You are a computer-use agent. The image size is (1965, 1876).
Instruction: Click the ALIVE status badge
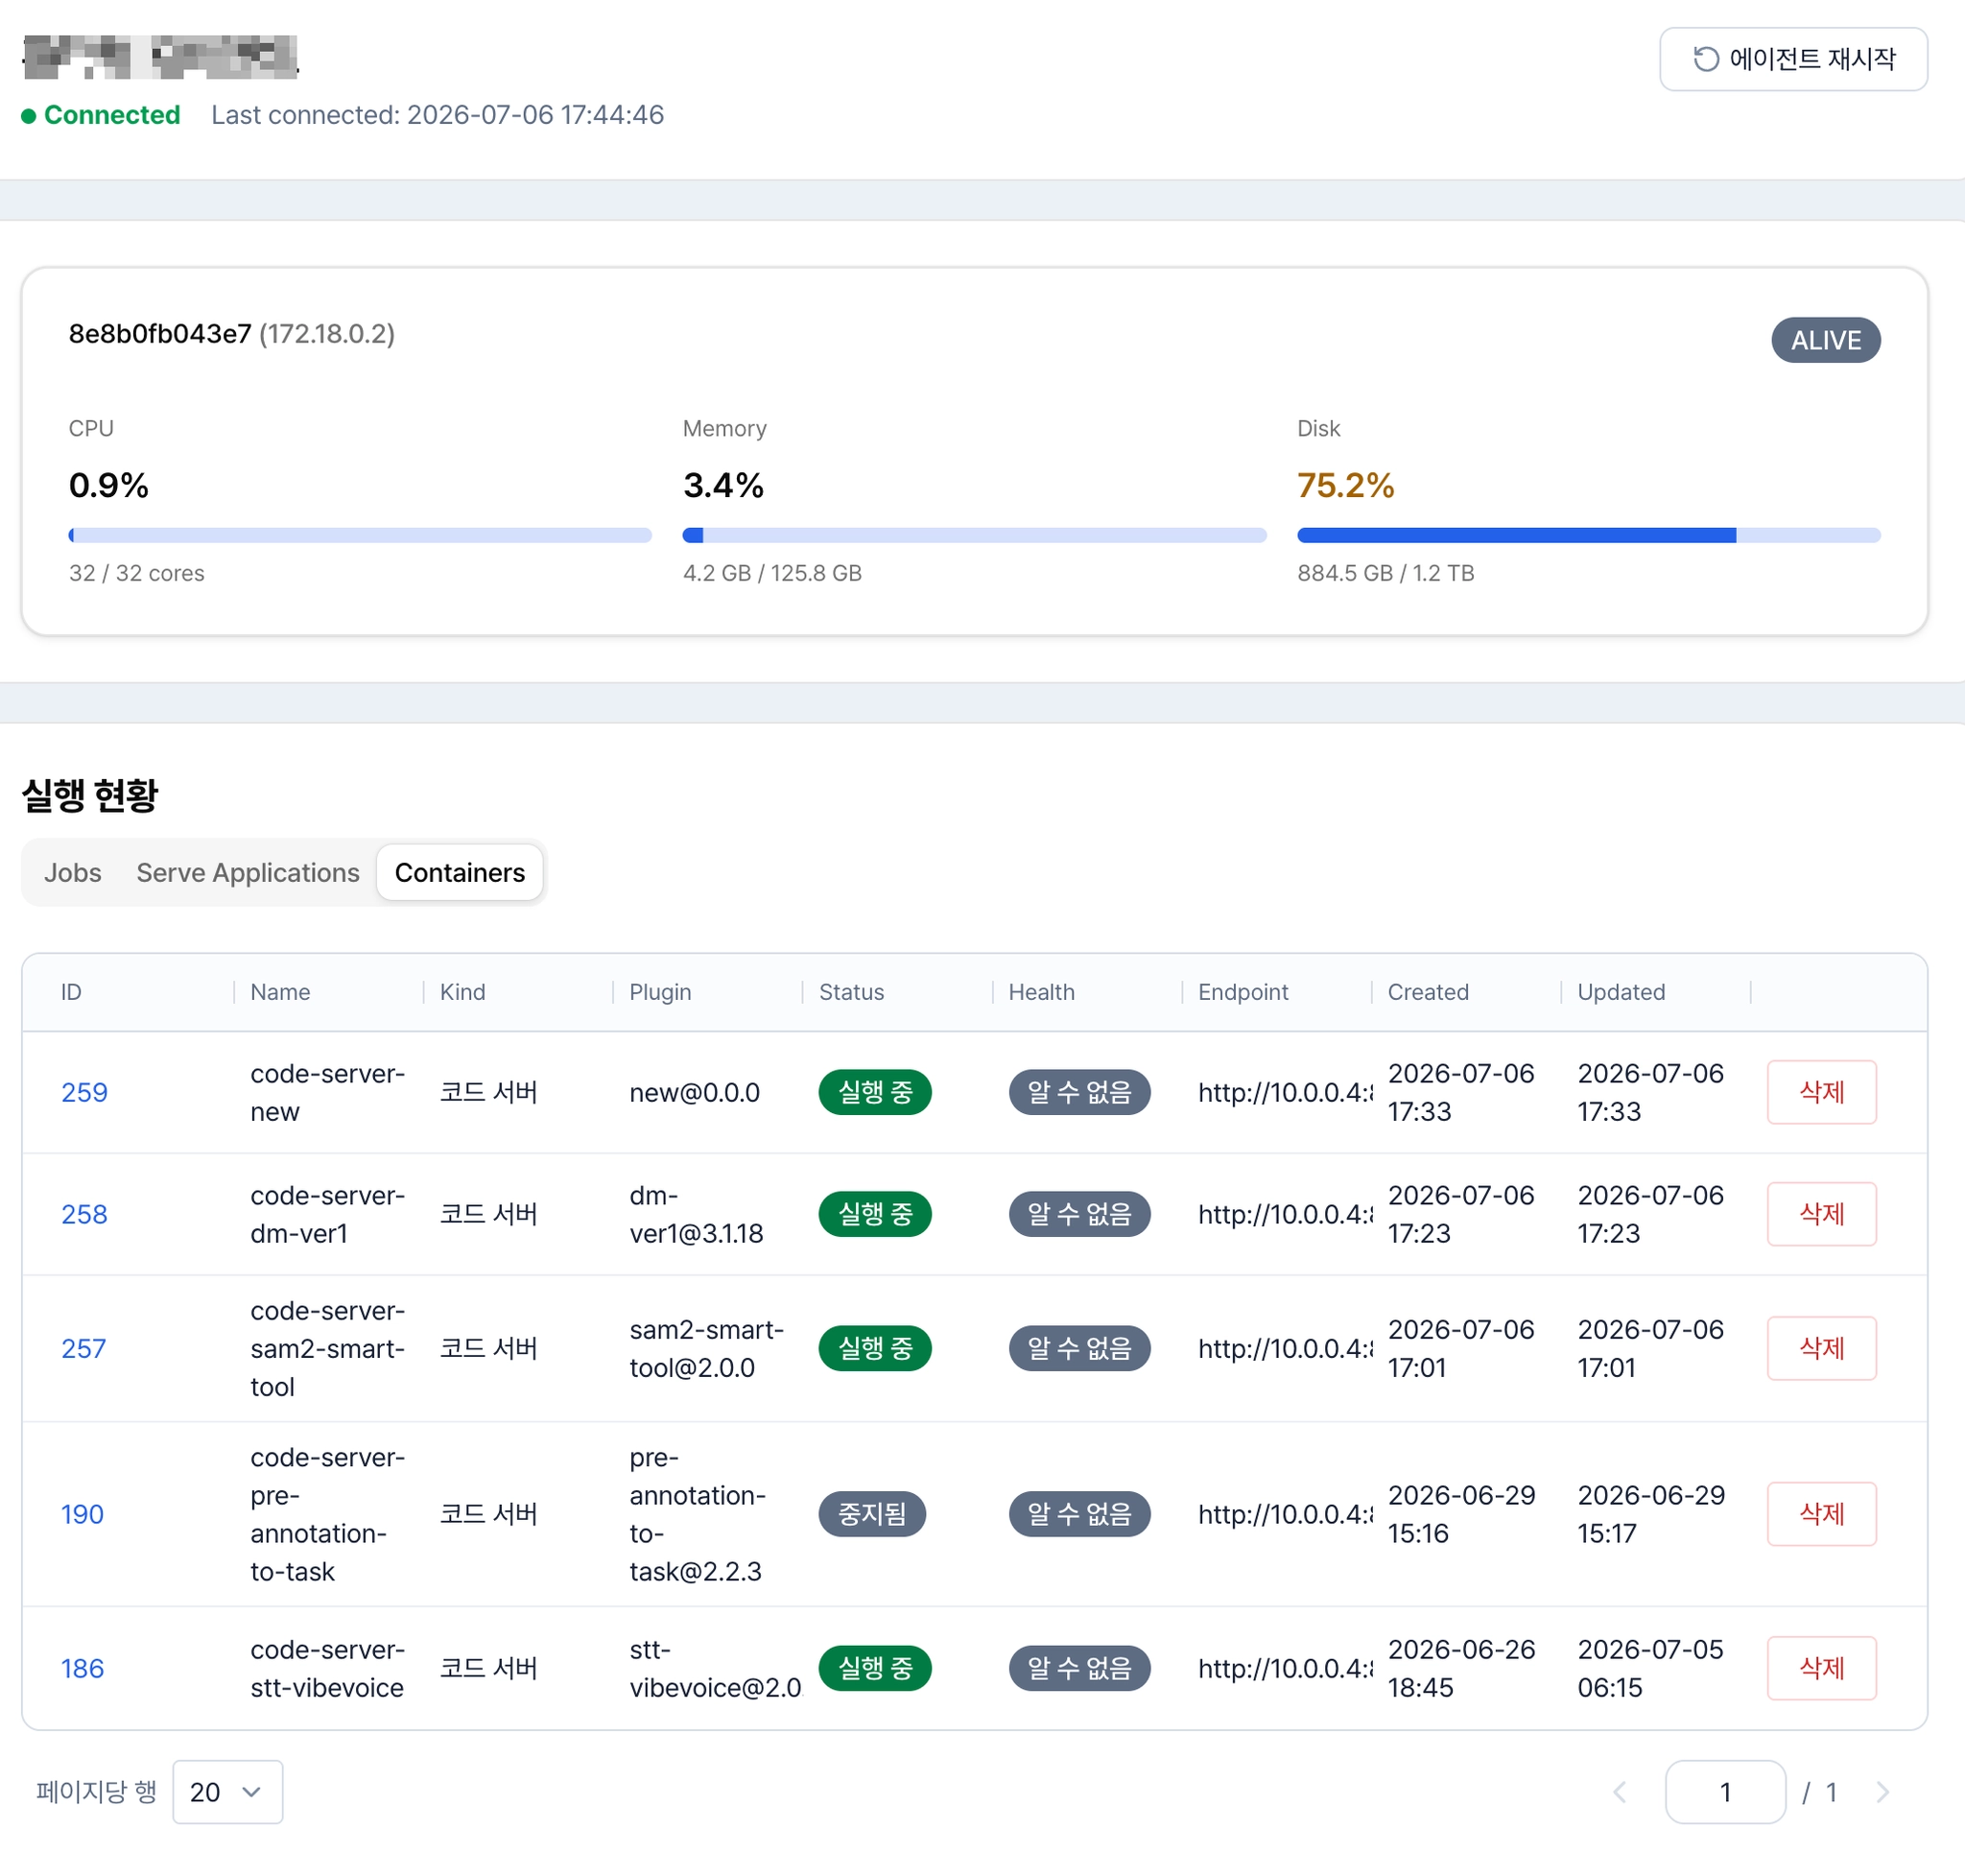coord(1825,340)
